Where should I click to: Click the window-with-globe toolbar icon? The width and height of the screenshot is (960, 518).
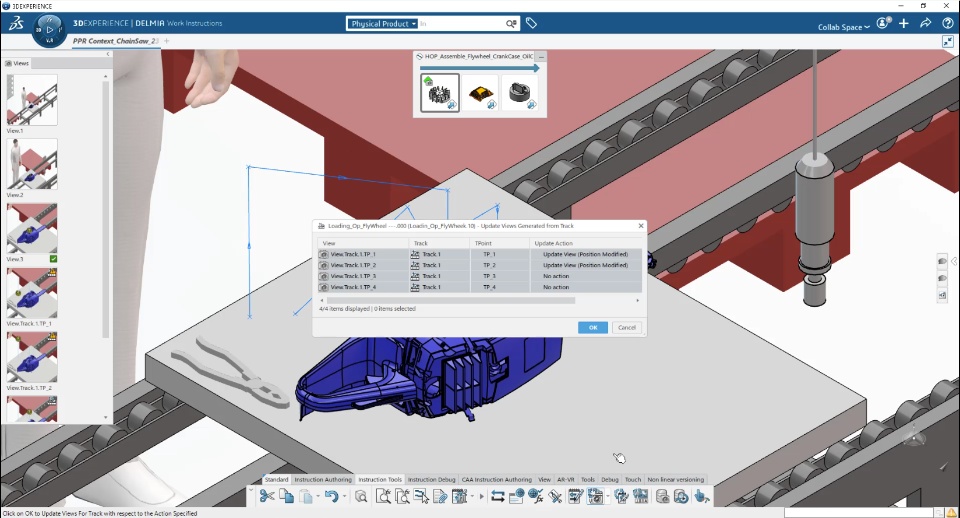(x=517, y=496)
